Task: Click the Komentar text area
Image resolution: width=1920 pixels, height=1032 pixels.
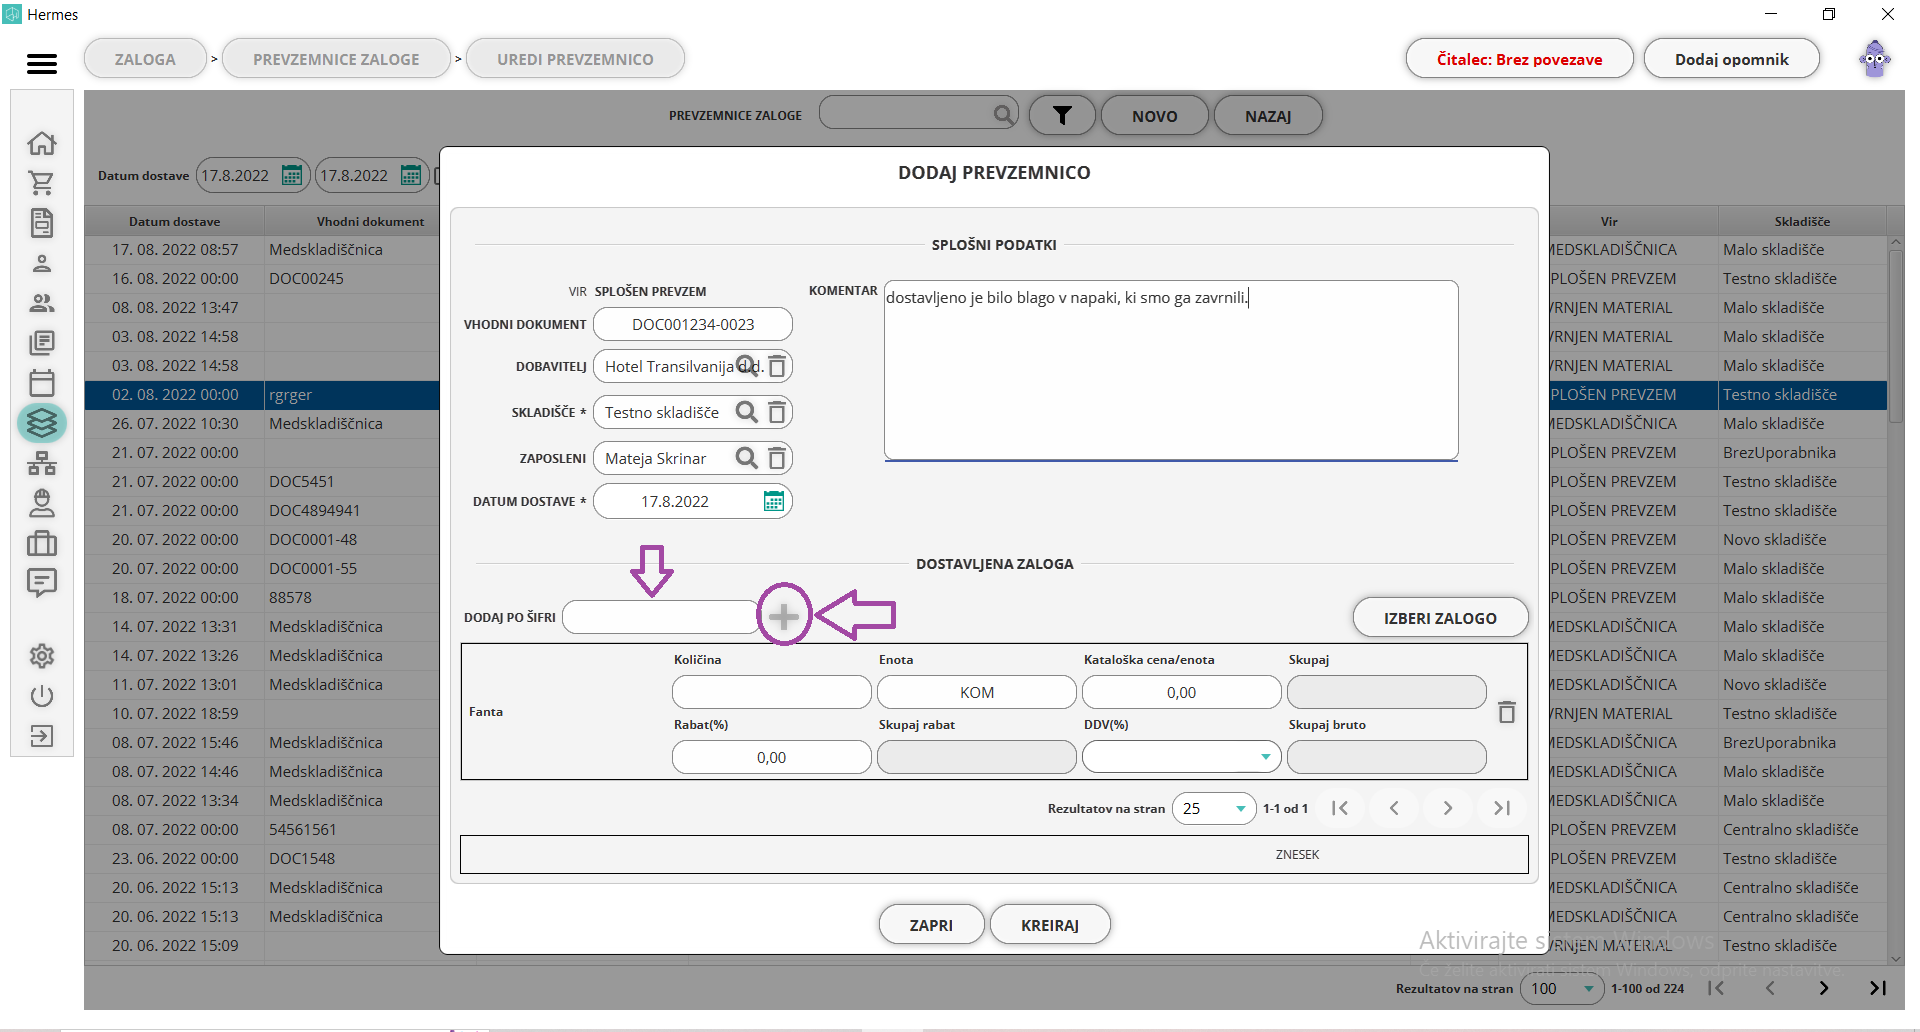Action: tap(1171, 370)
